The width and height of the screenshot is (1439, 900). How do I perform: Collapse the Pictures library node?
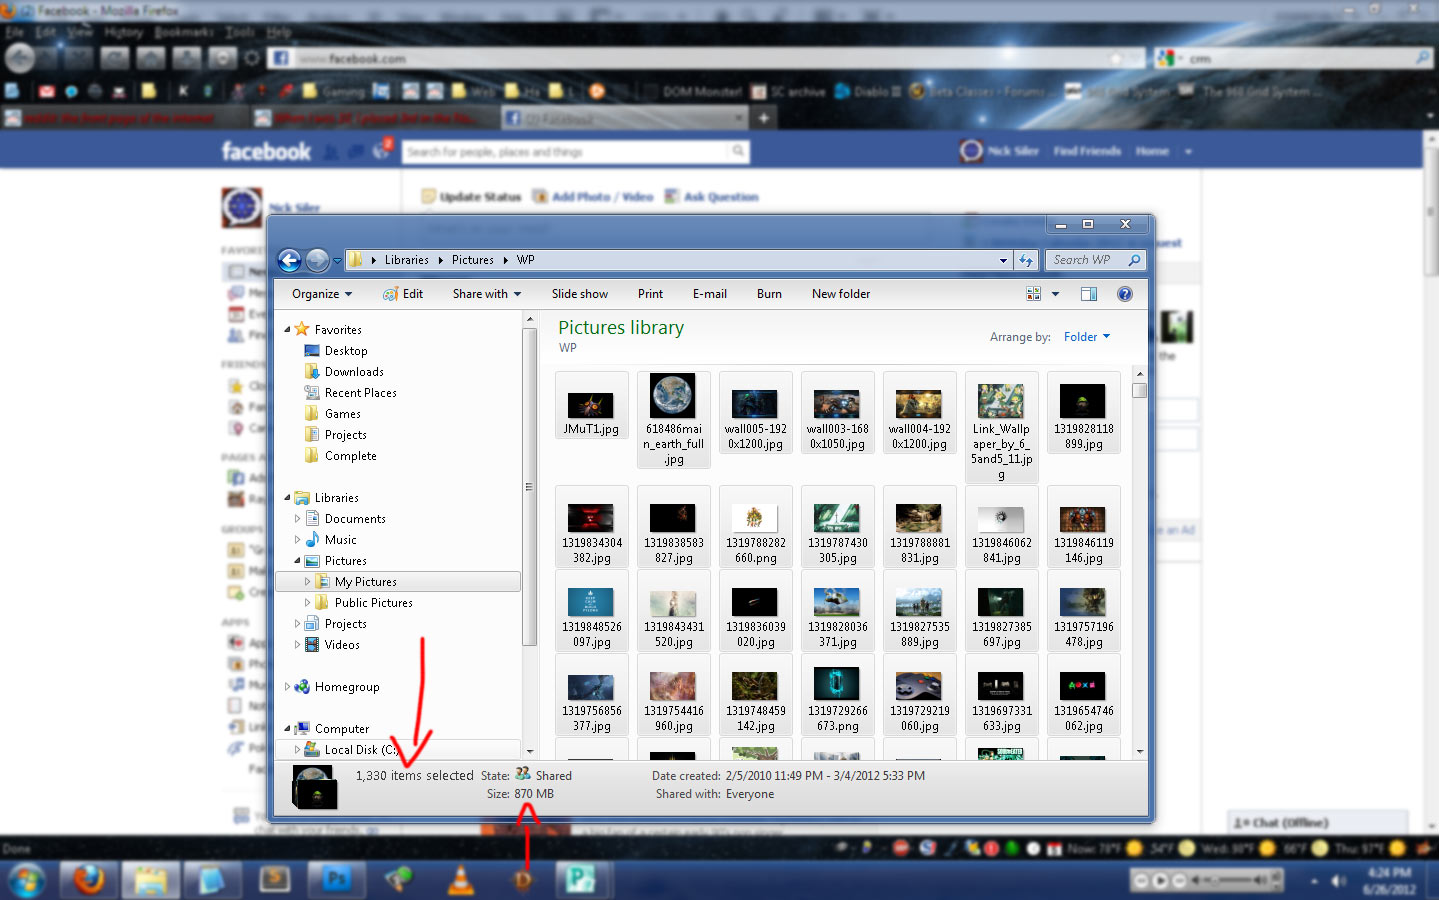click(297, 561)
